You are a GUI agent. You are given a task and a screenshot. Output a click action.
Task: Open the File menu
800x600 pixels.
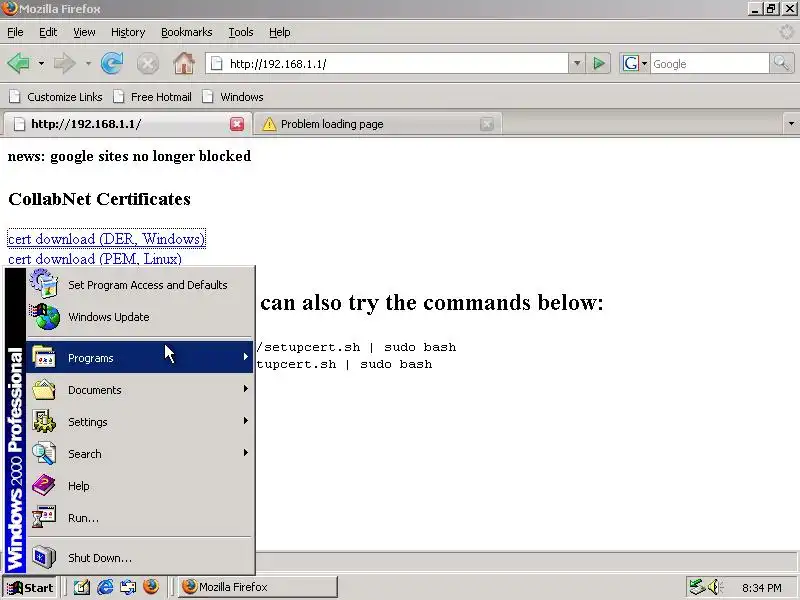(15, 32)
